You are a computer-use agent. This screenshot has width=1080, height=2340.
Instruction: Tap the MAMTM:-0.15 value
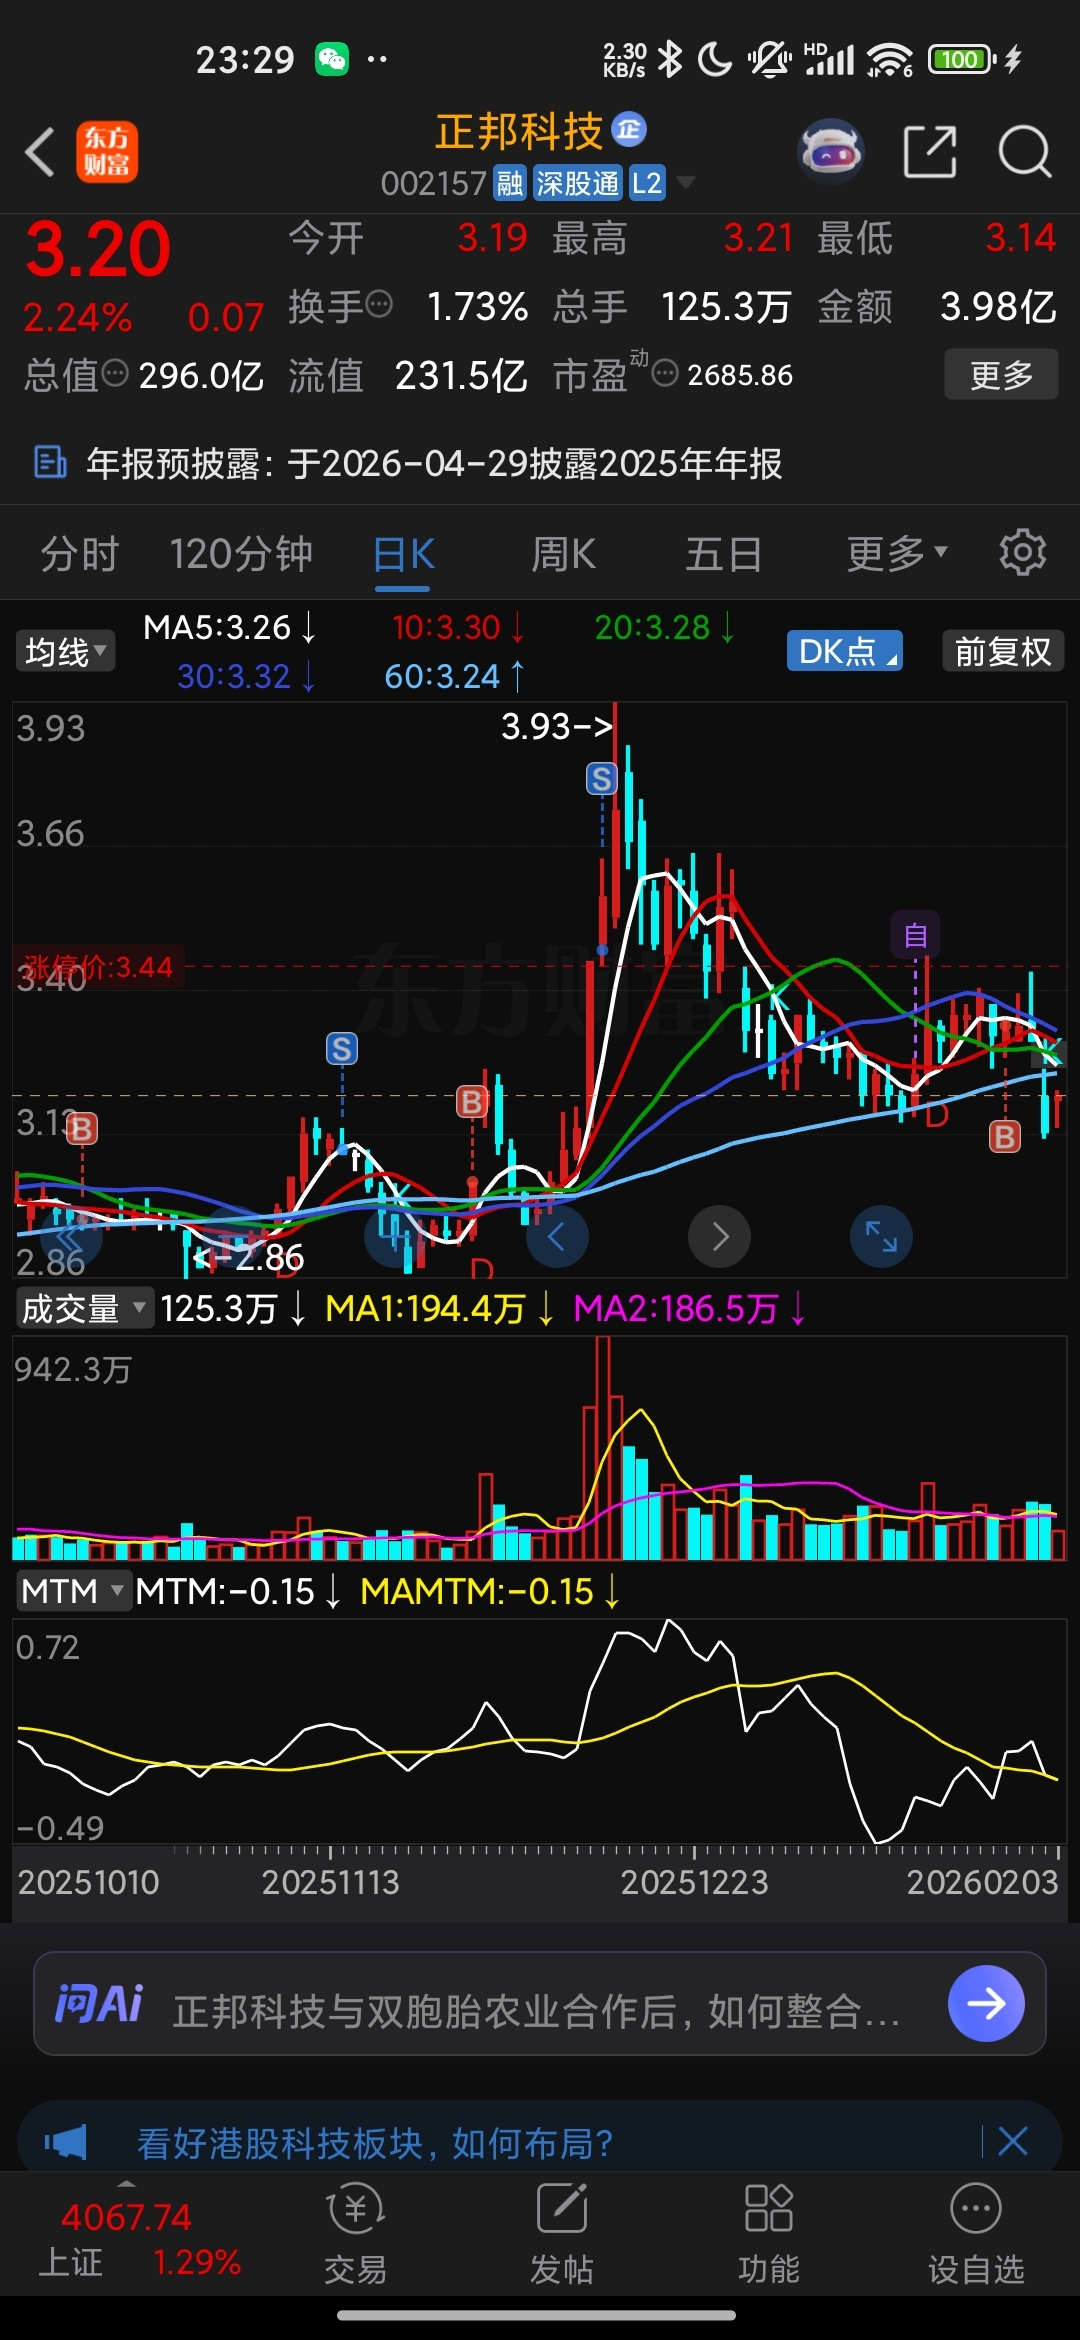[490, 1591]
